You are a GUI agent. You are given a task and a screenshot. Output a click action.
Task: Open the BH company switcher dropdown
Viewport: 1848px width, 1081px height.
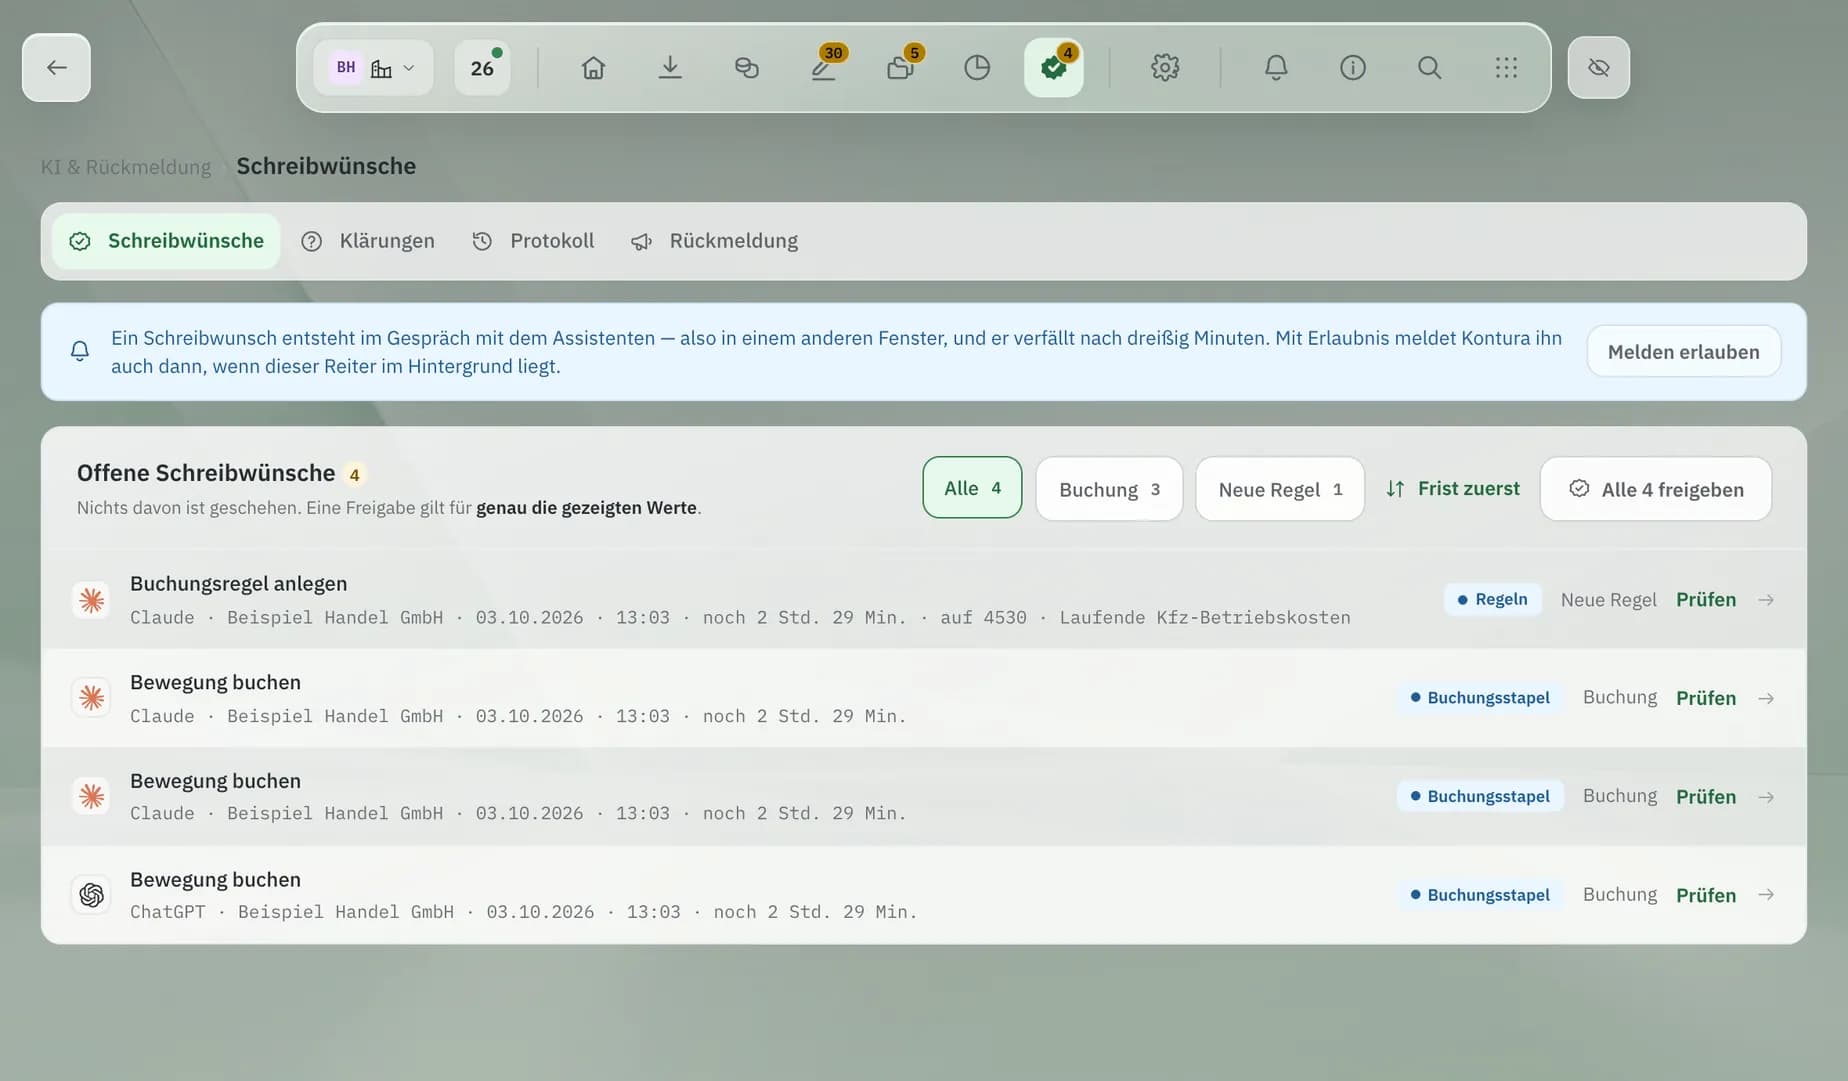(373, 68)
